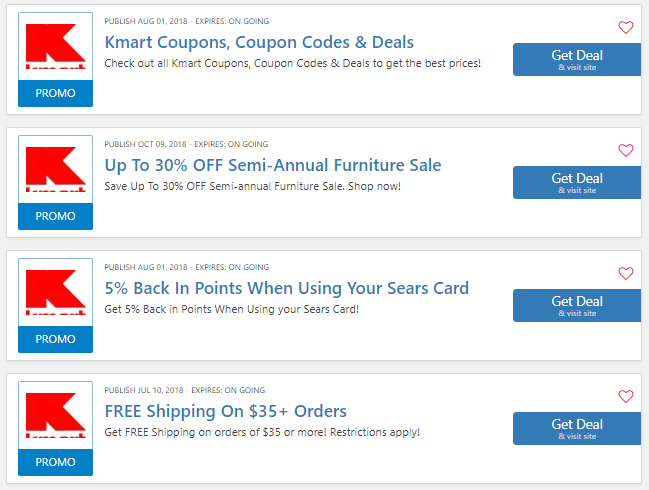This screenshot has width=649, height=490.
Task: Click PROMO label on FREE Shipping deal
Action: coord(55,462)
